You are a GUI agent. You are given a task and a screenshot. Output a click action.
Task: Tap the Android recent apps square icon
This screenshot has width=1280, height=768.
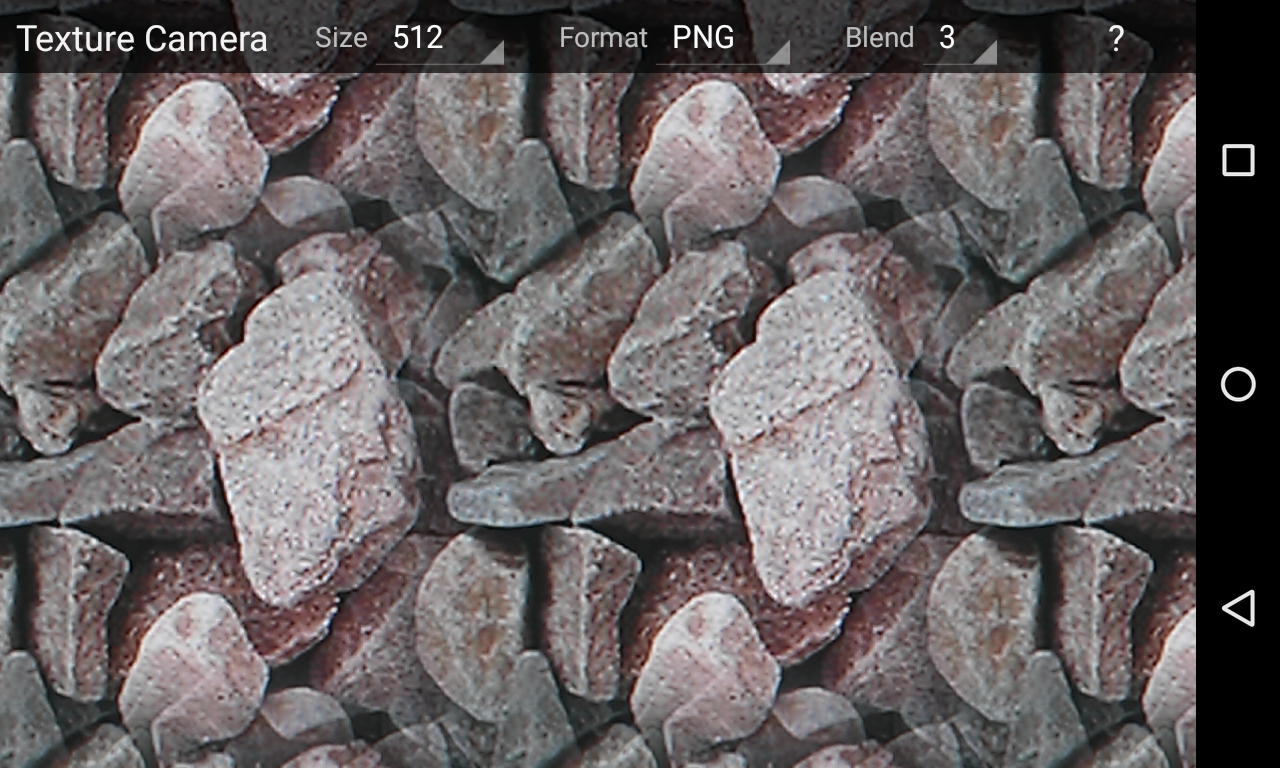click(x=1238, y=160)
